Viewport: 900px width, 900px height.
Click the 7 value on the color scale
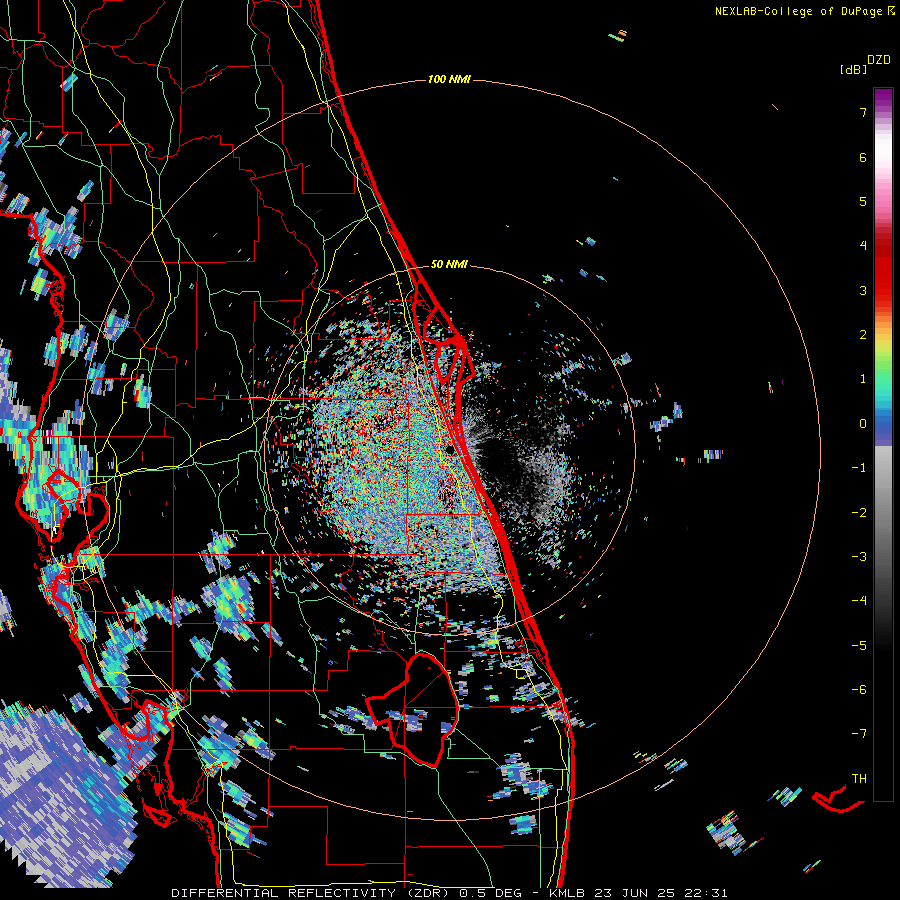(x=863, y=112)
